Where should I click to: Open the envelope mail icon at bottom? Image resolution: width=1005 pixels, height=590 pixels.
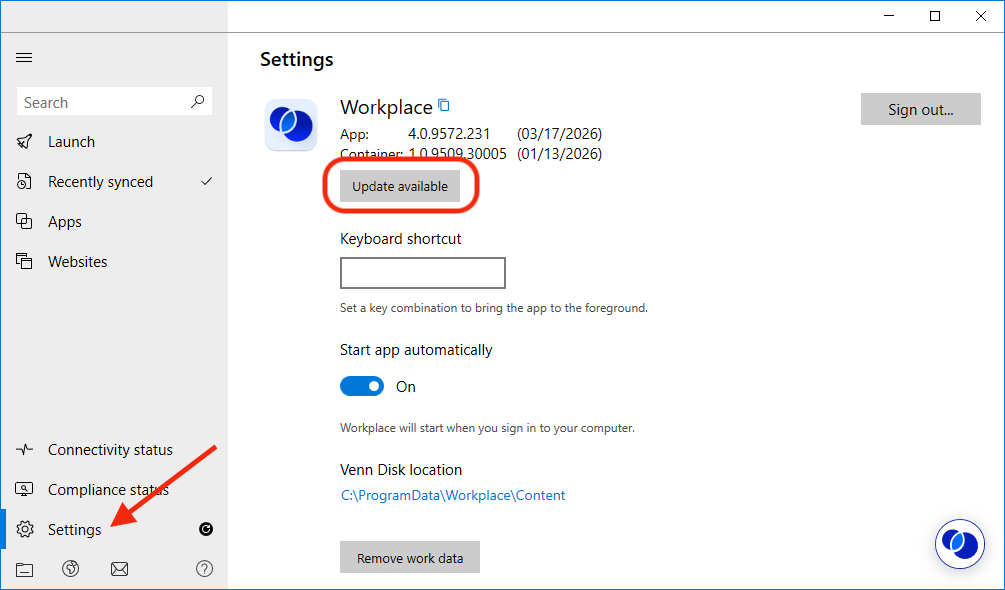point(119,568)
